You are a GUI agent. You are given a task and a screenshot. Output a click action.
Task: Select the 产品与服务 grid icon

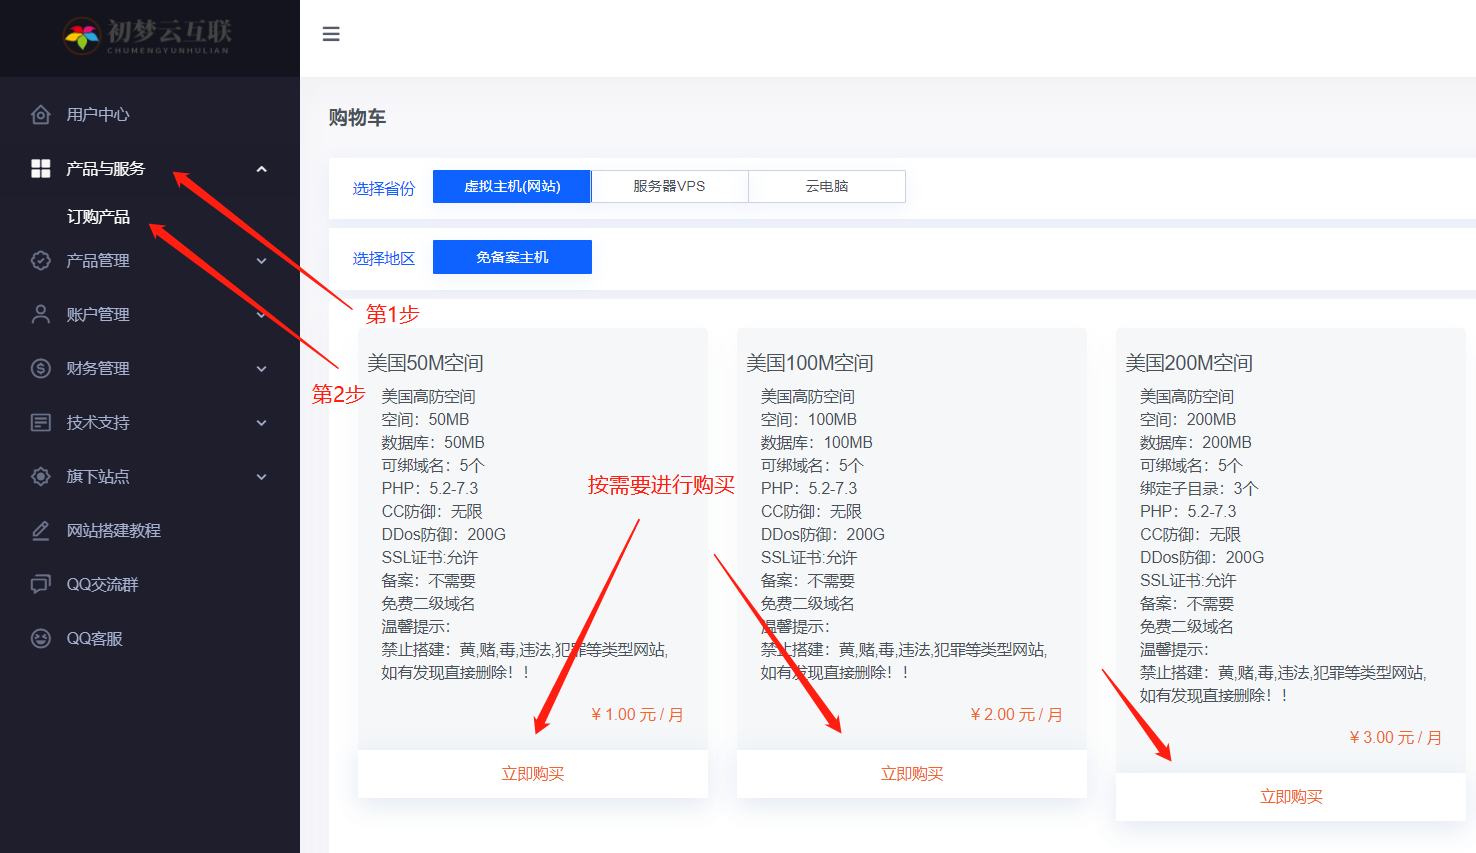point(40,168)
